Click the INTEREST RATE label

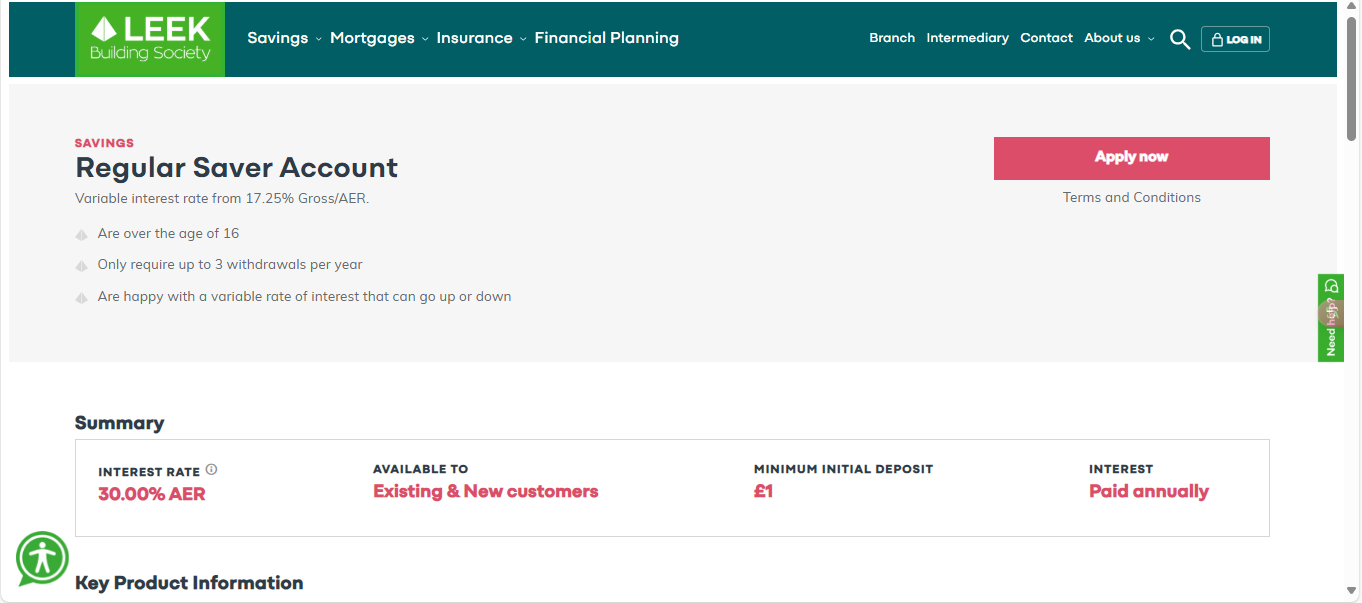149,471
